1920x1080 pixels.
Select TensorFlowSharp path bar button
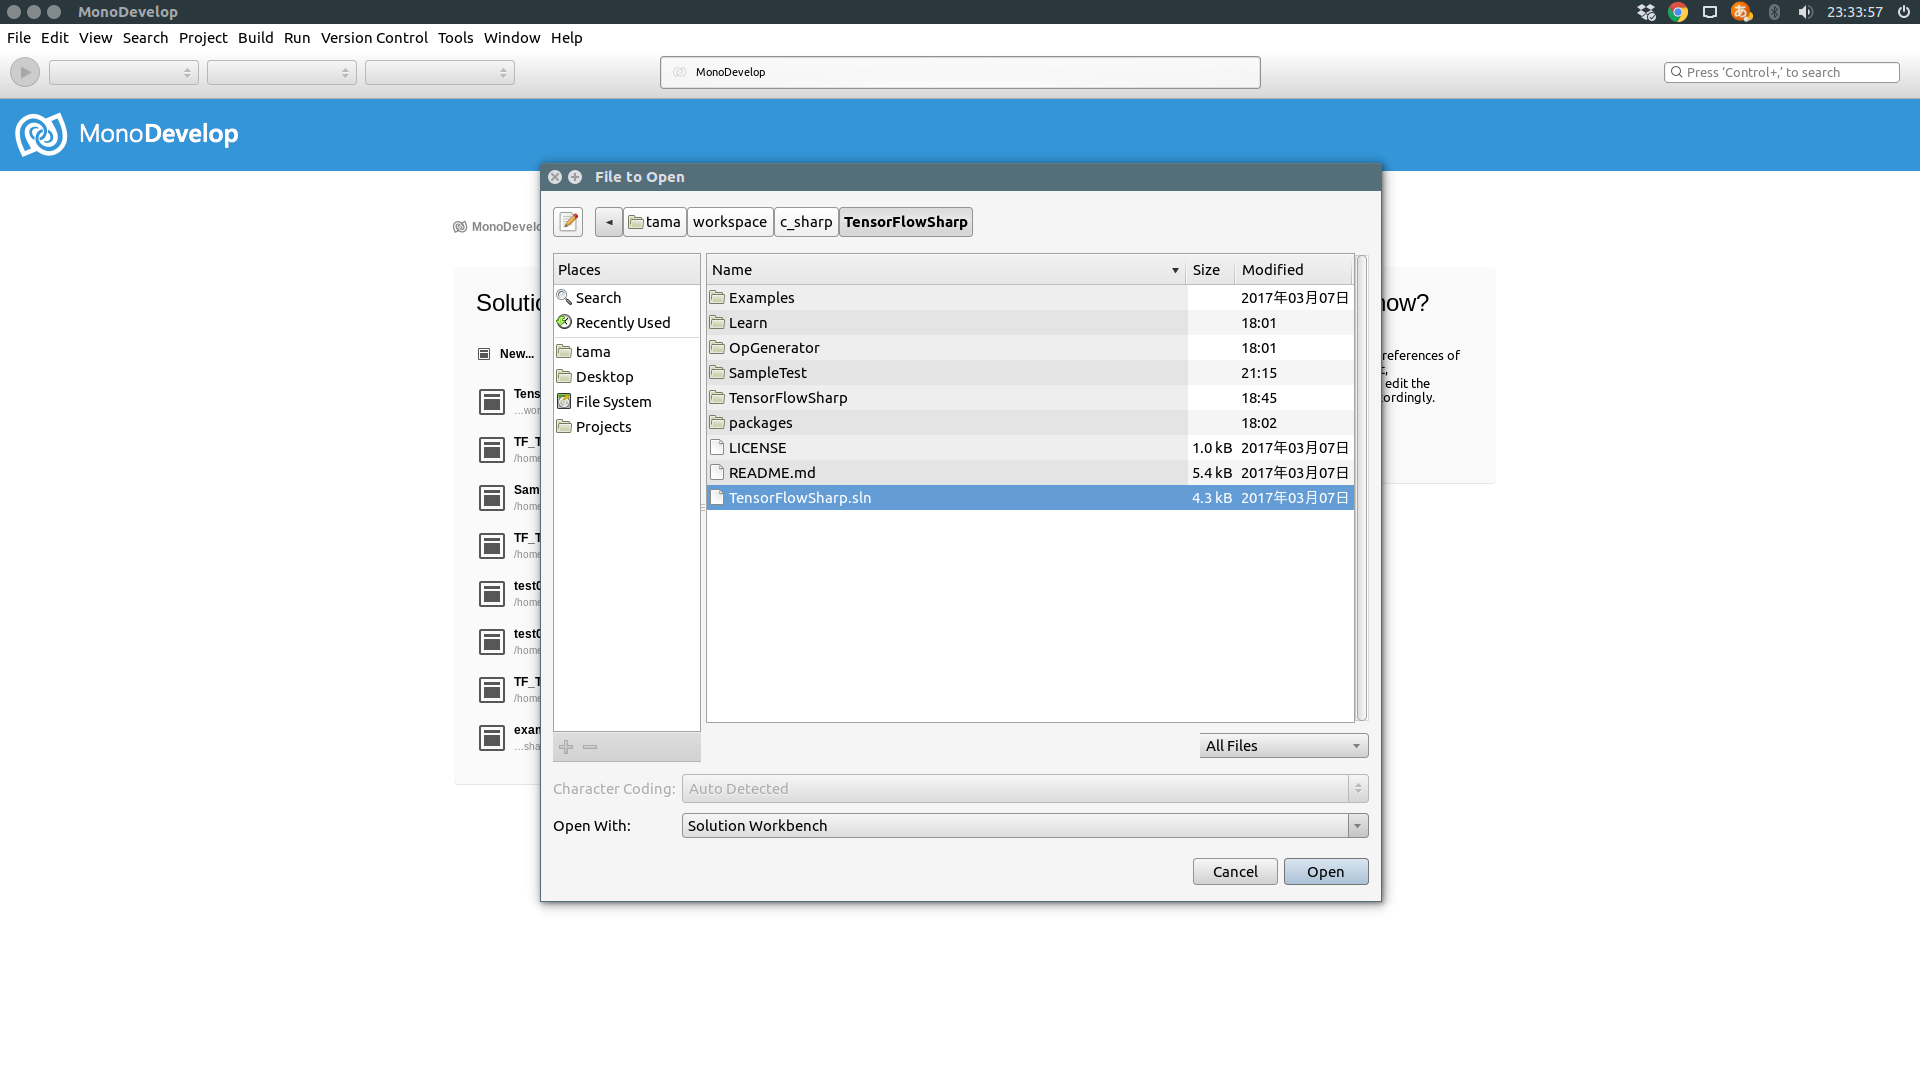click(x=906, y=222)
